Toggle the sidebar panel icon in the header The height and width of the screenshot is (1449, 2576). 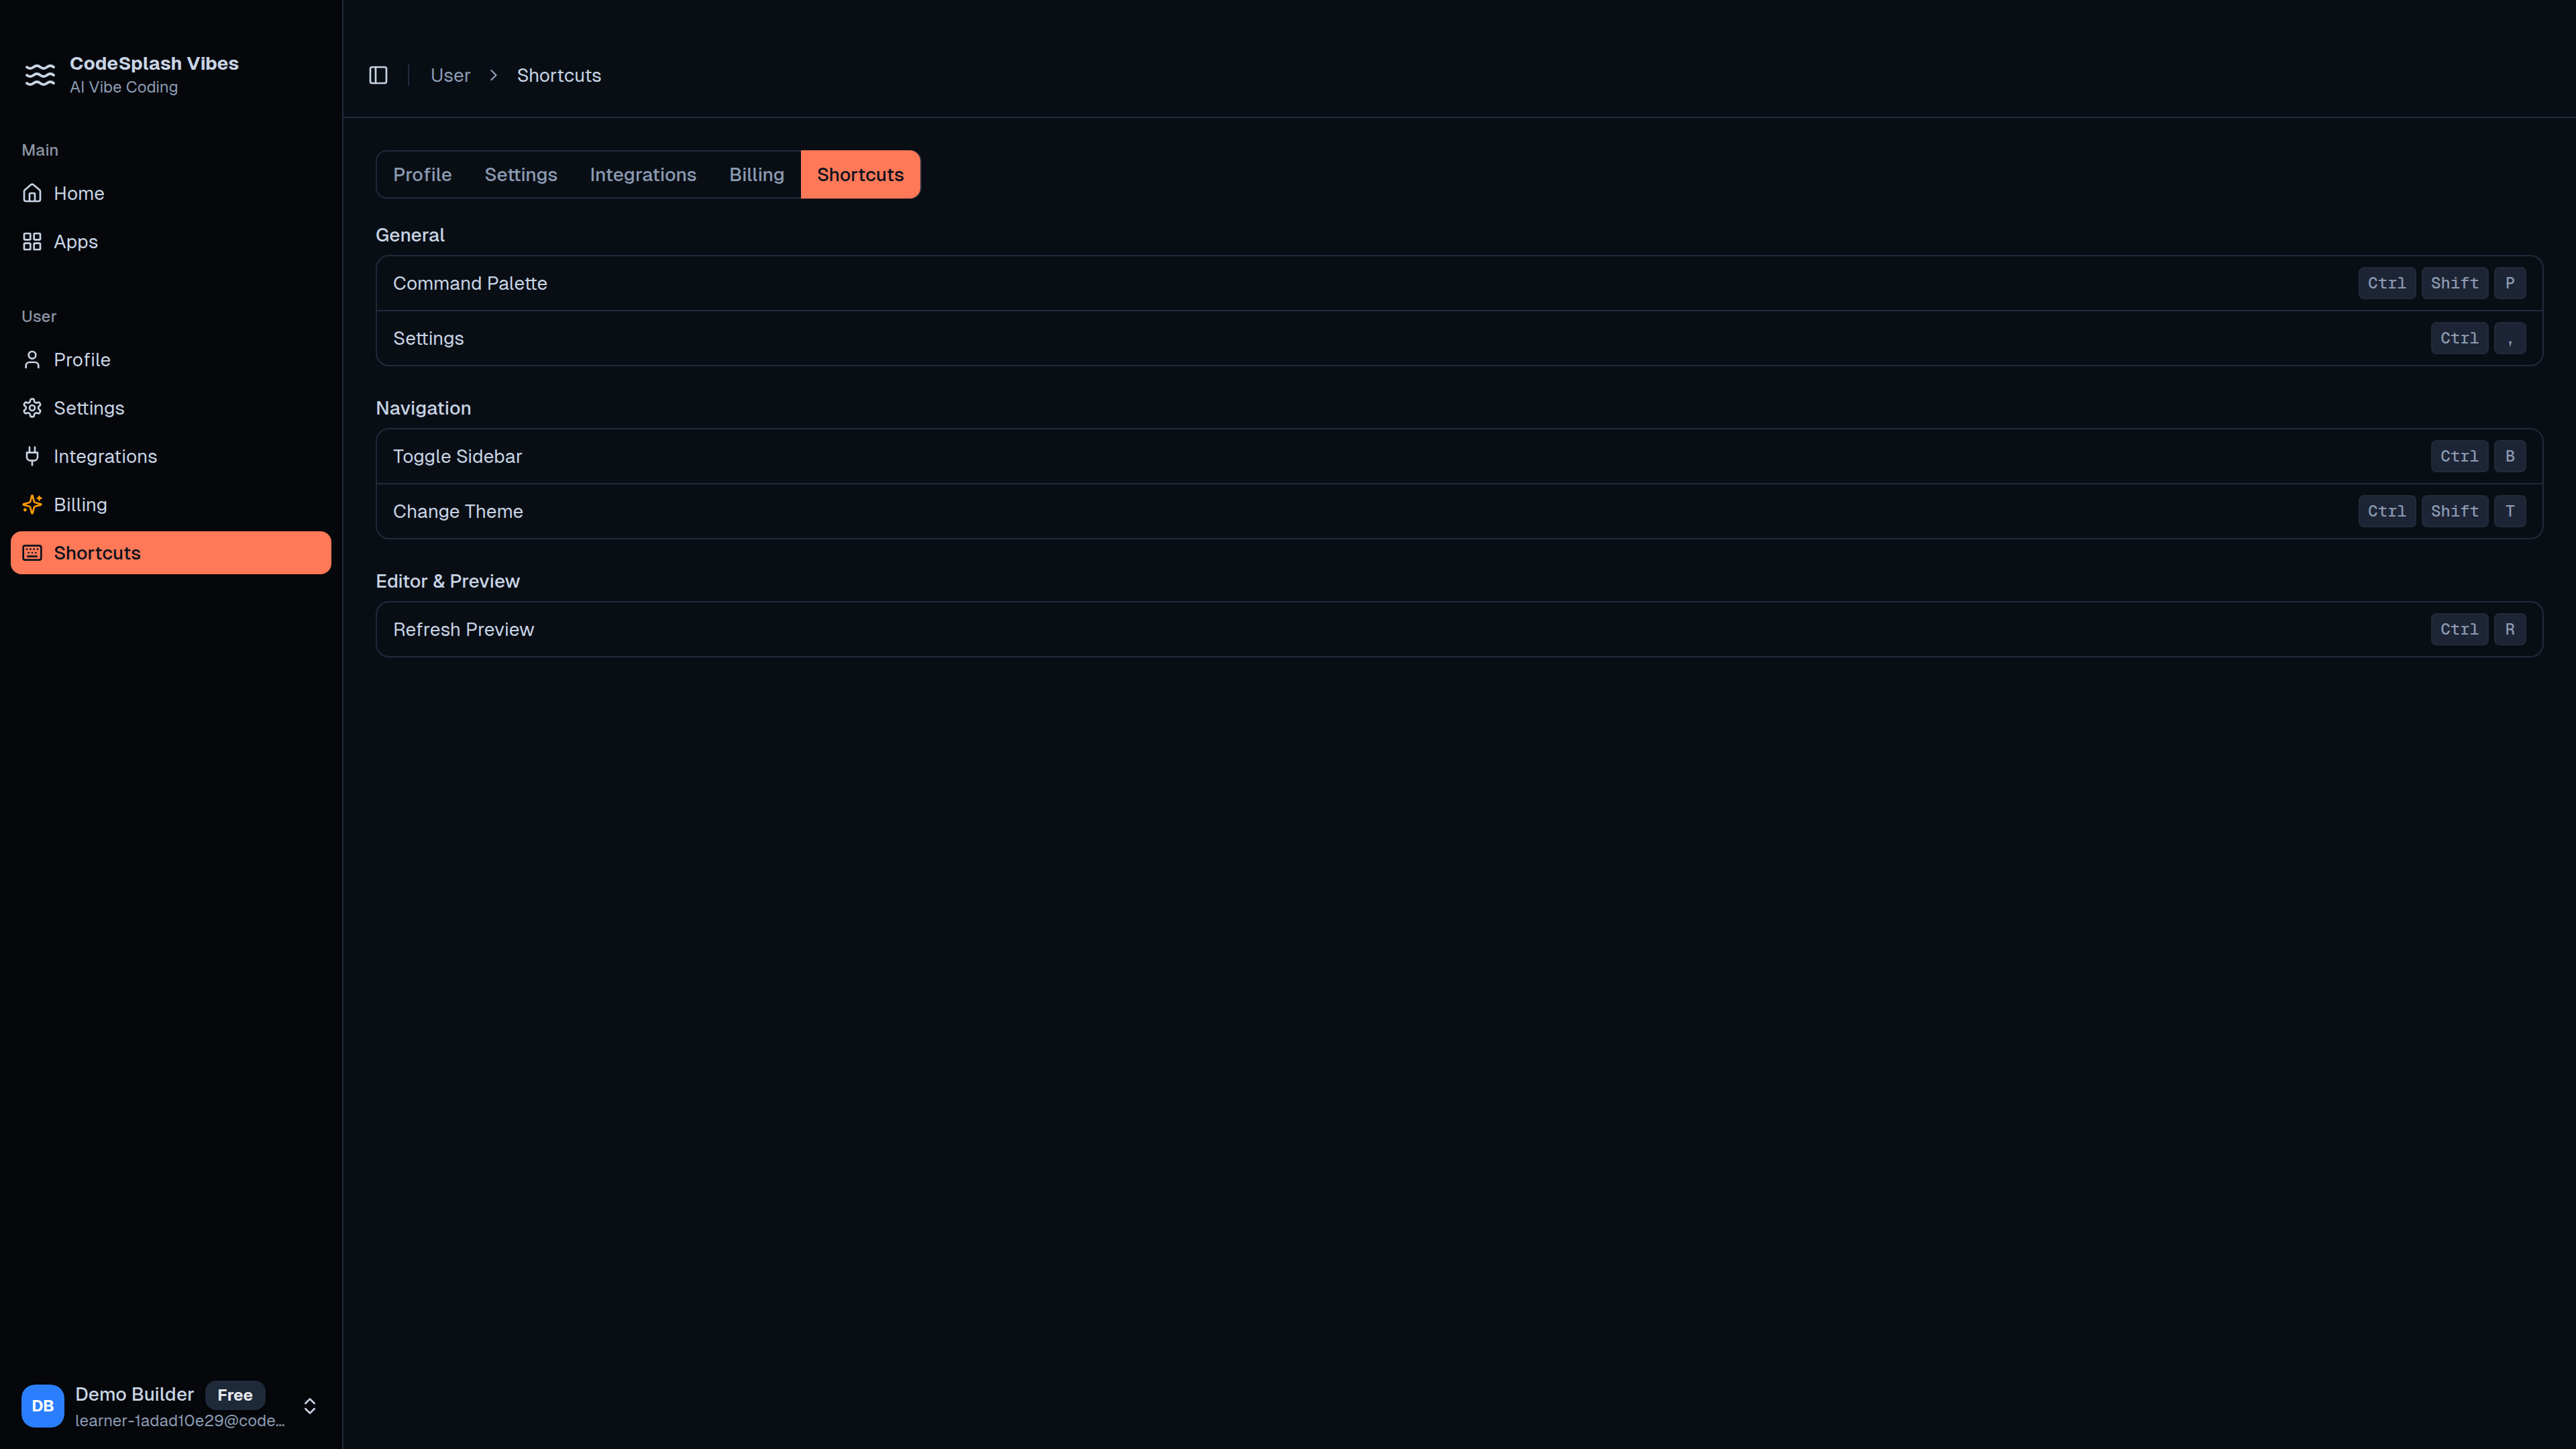coord(378,75)
